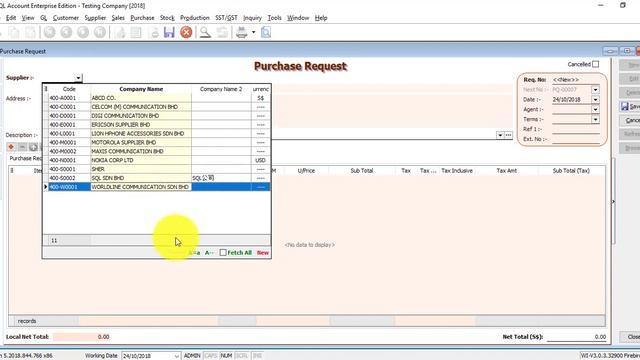Toggle the Cancelled checkbox
This screenshot has height=360, width=640.
[596, 64]
